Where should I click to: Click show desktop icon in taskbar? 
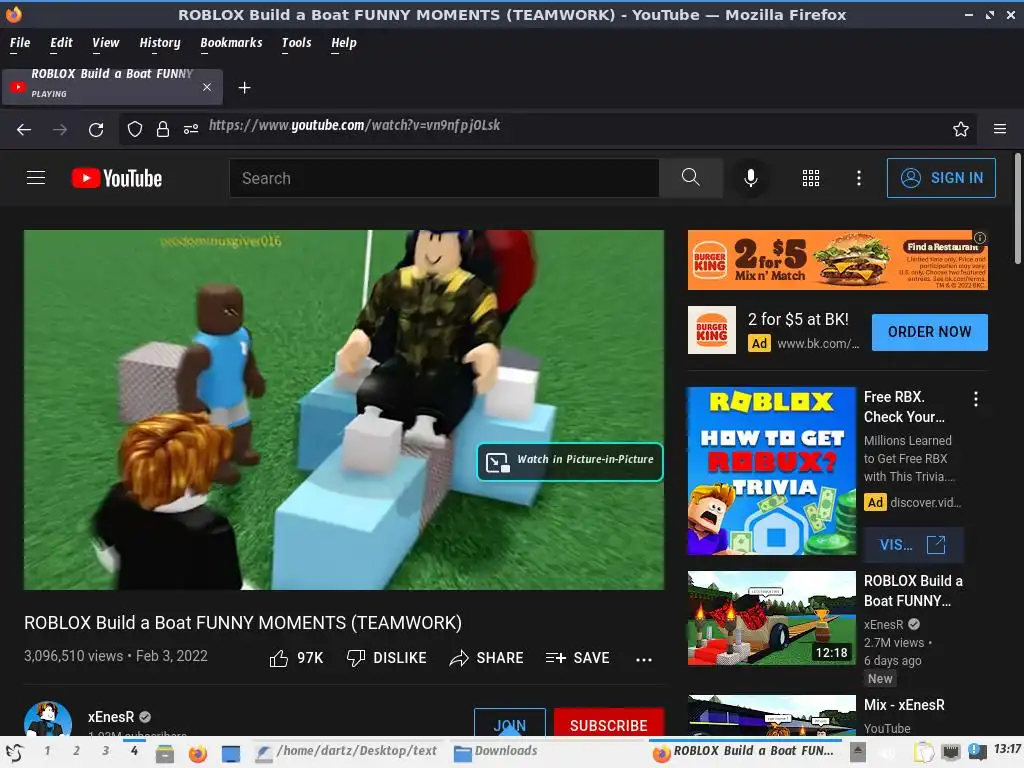231,754
